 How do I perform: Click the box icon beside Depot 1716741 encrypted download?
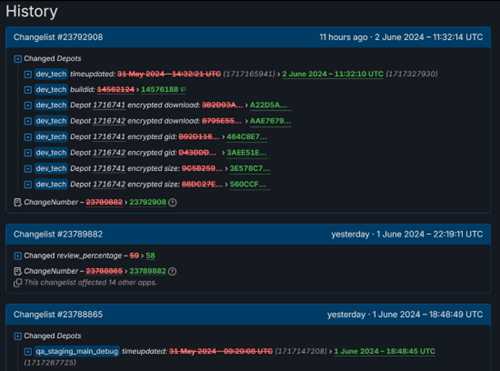pyautogui.click(x=28, y=105)
